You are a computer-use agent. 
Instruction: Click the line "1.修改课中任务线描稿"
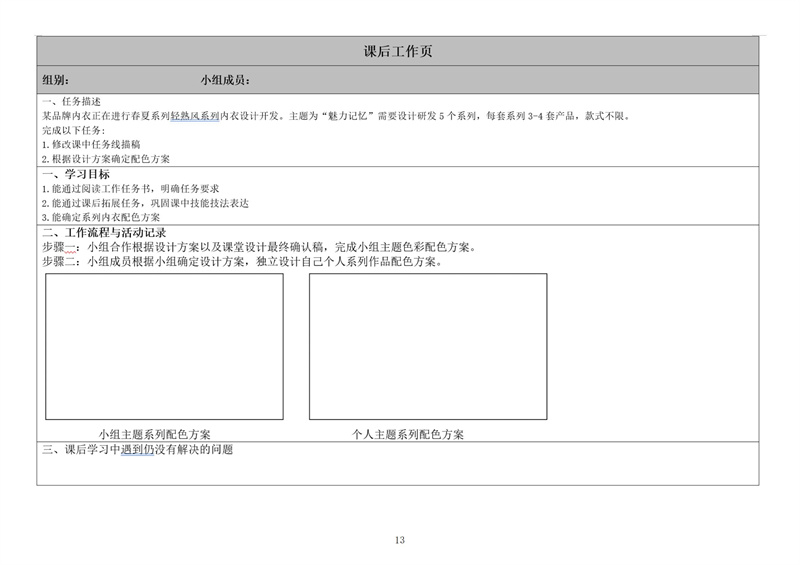[91, 144]
